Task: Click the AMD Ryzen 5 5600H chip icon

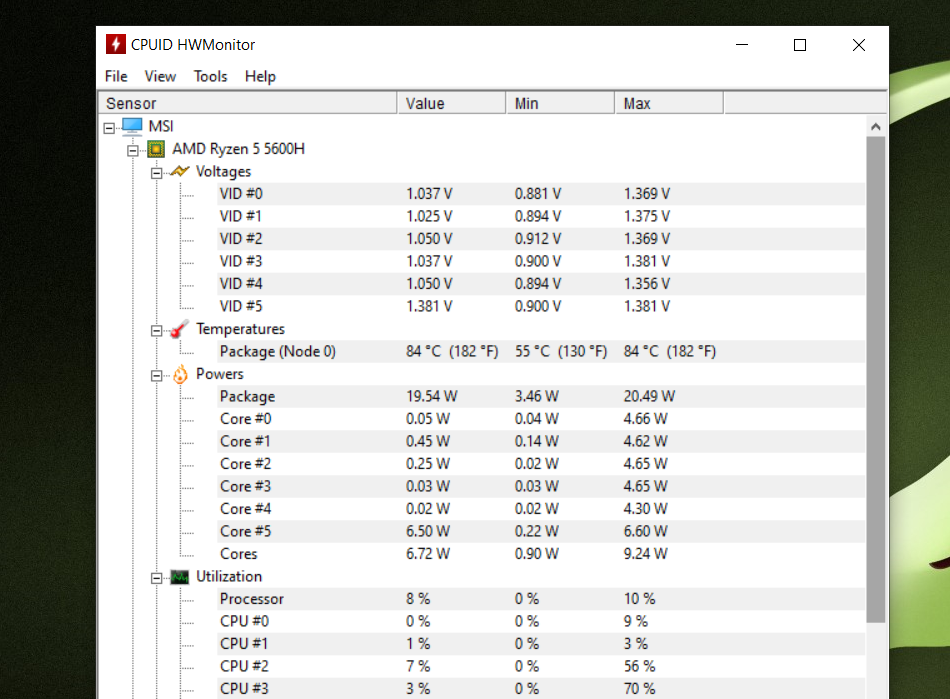Action: [x=156, y=149]
